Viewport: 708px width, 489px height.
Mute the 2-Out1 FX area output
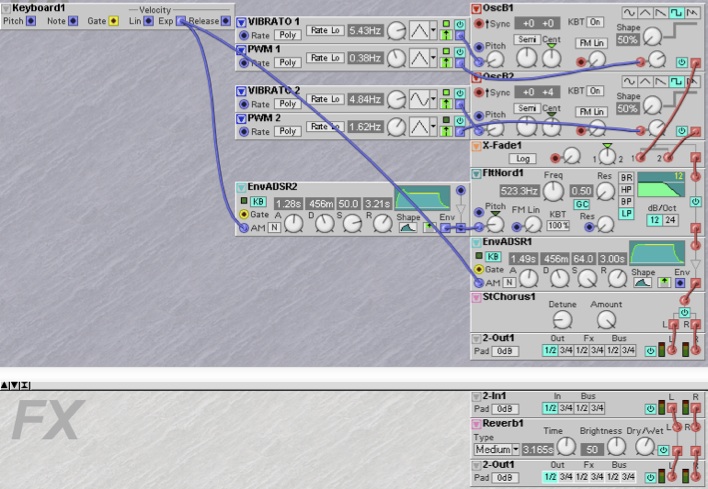649,477
